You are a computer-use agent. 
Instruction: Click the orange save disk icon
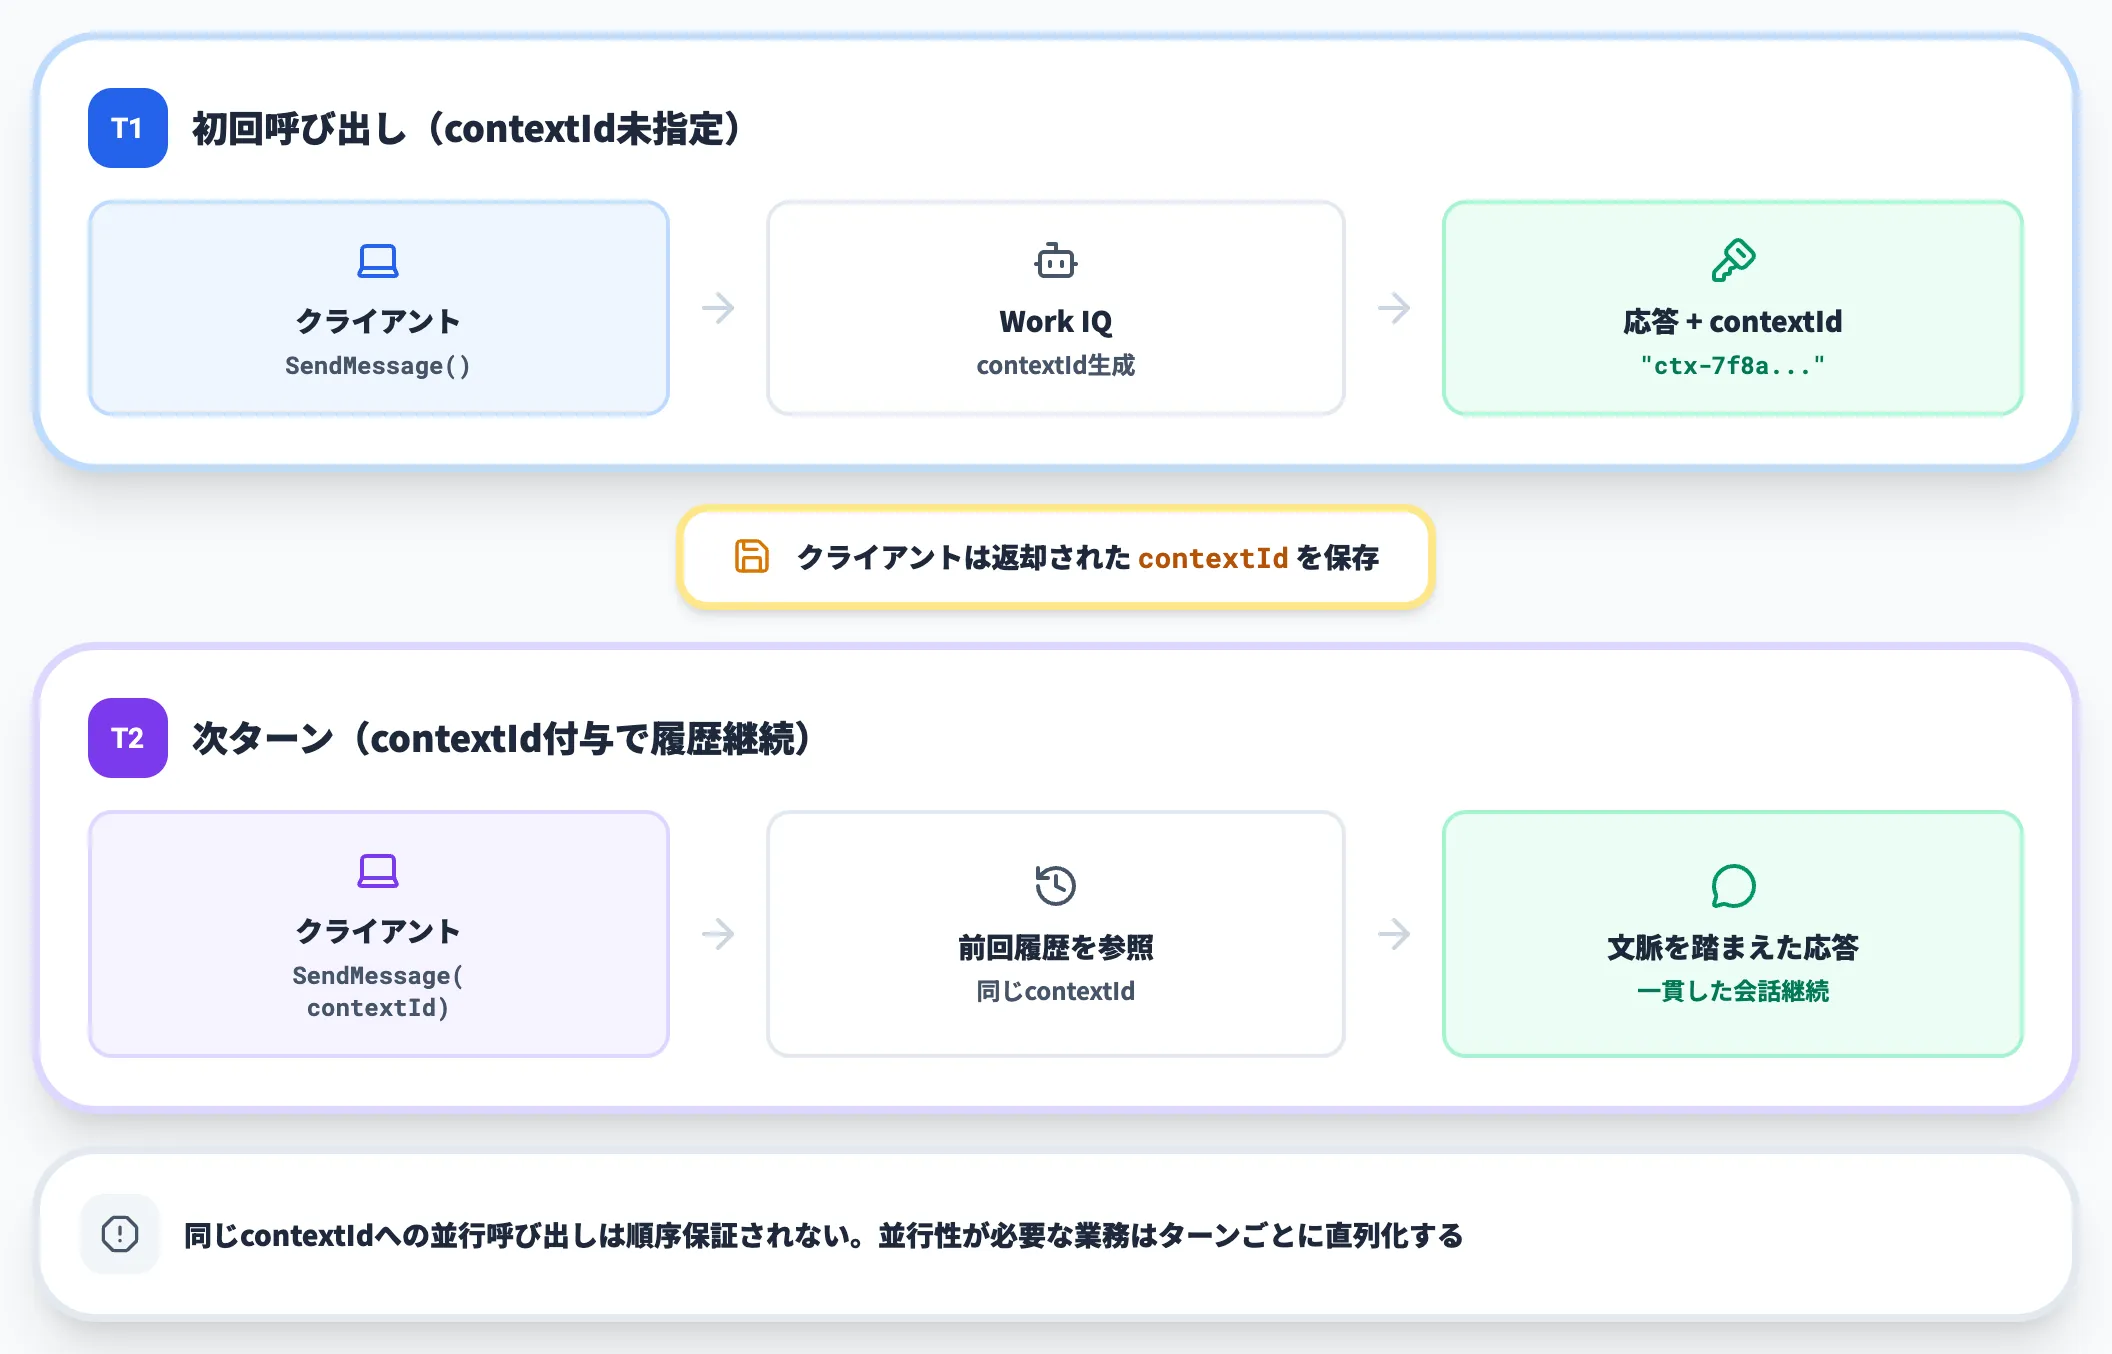[752, 556]
